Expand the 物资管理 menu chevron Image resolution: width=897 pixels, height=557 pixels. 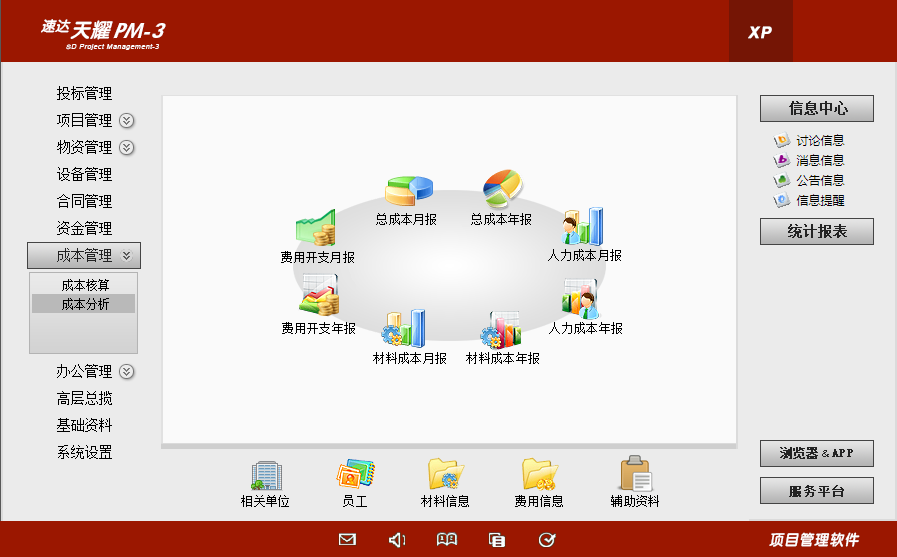[x=127, y=148]
